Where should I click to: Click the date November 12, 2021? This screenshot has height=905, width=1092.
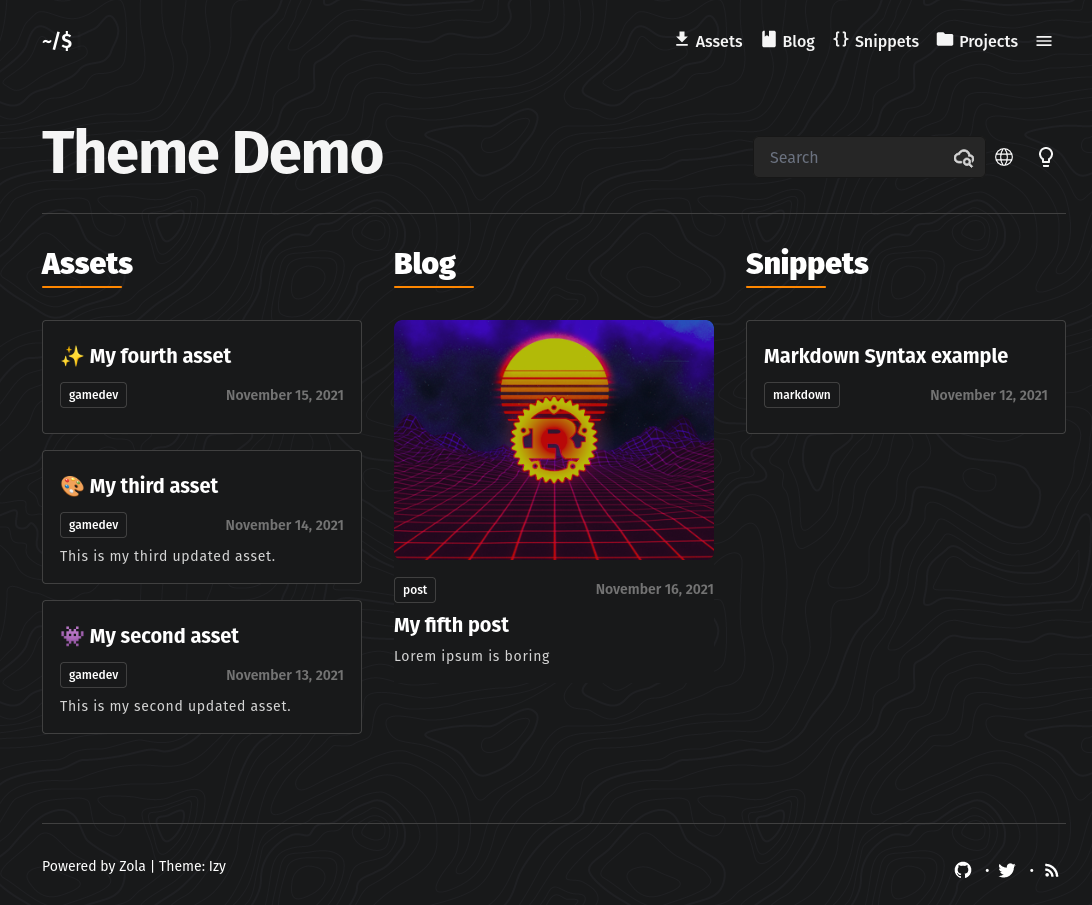coord(989,395)
